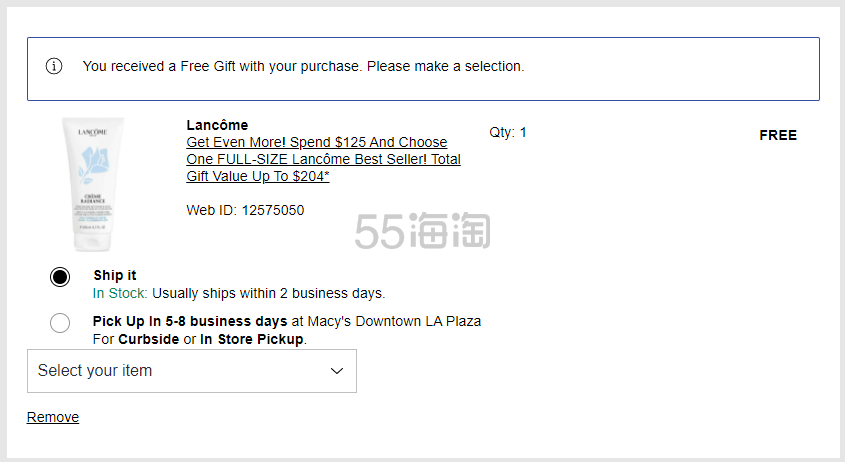
Task: Click the Ship it label text
Action: coord(115,275)
